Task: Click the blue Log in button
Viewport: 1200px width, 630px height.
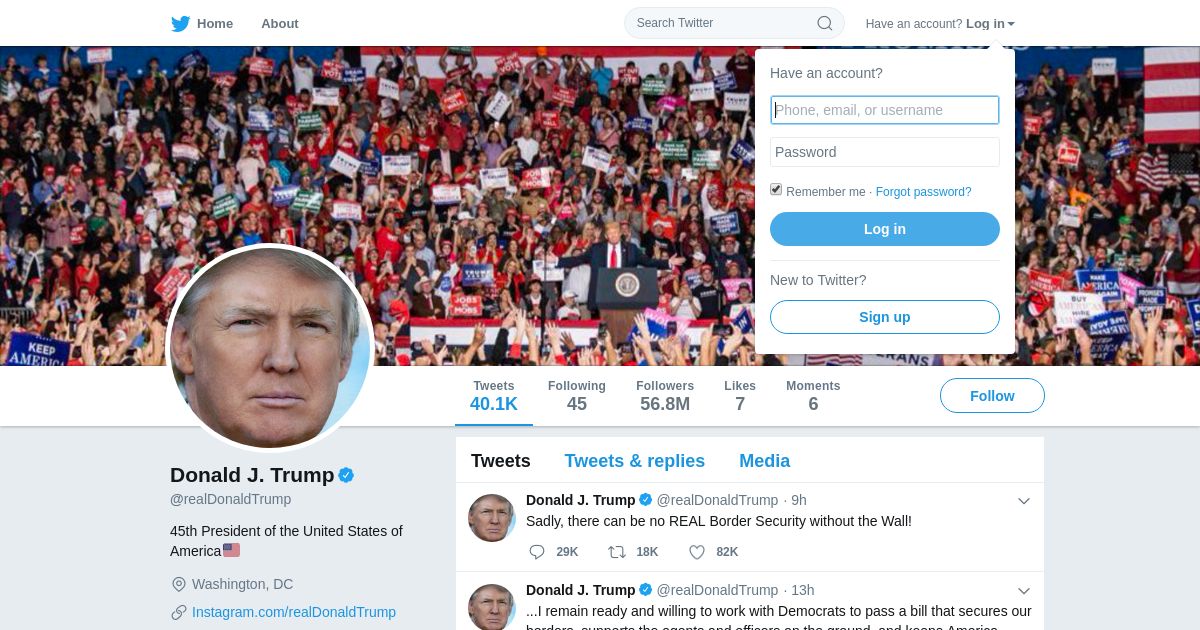Action: [x=885, y=229]
